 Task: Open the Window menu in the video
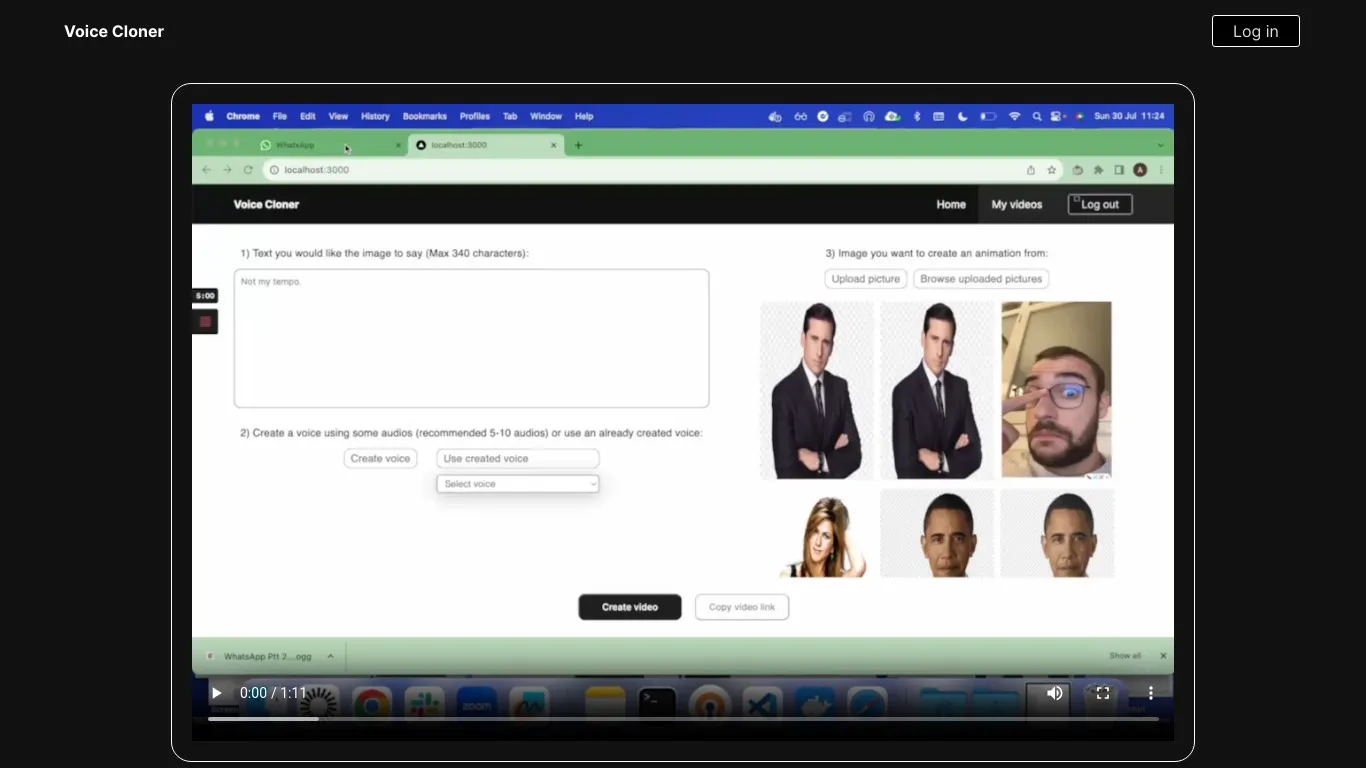click(546, 116)
